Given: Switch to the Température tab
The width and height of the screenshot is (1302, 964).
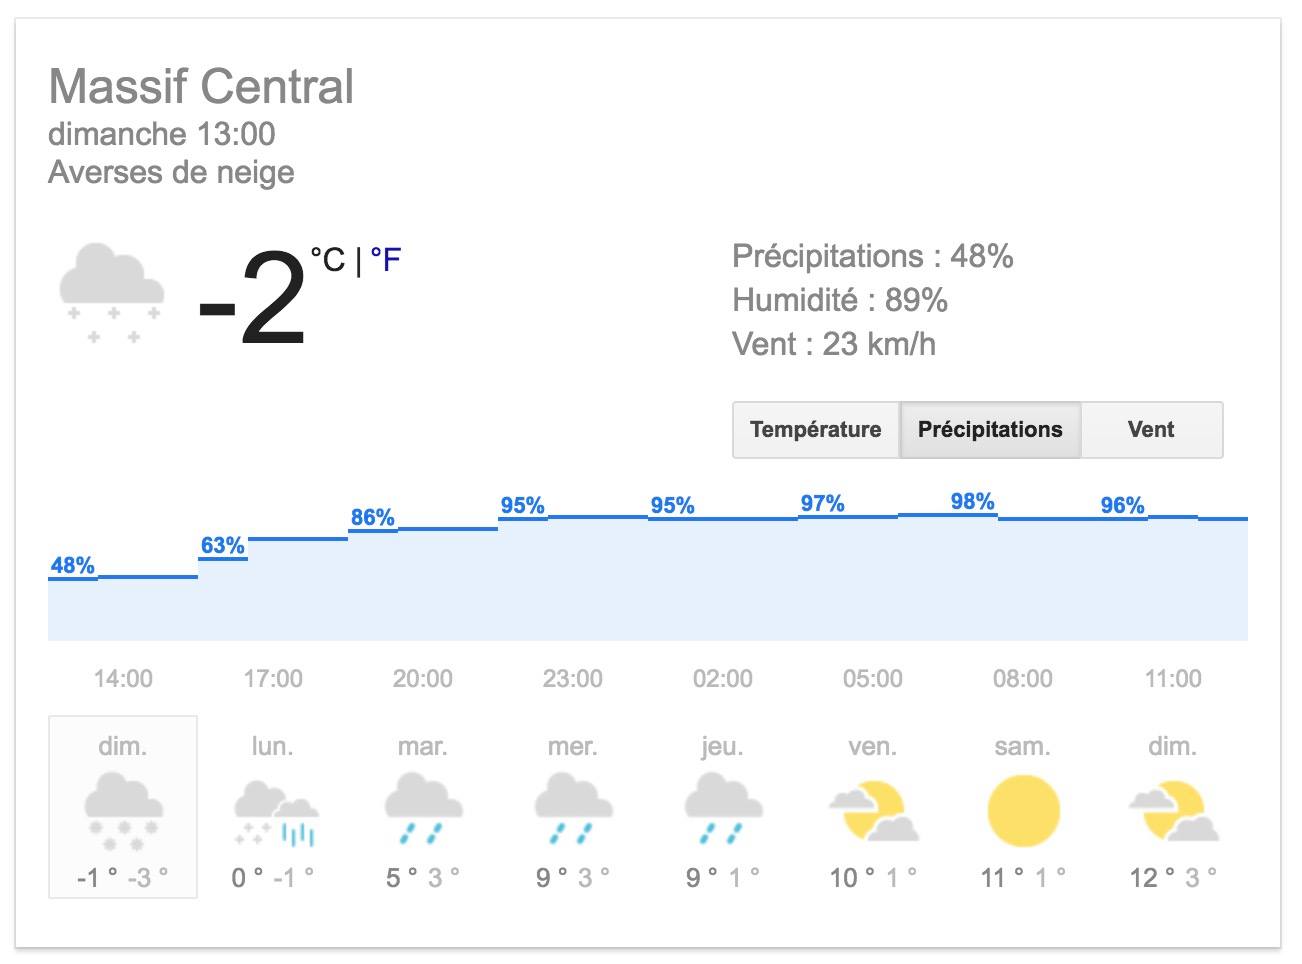Looking at the screenshot, I should (x=816, y=430).
